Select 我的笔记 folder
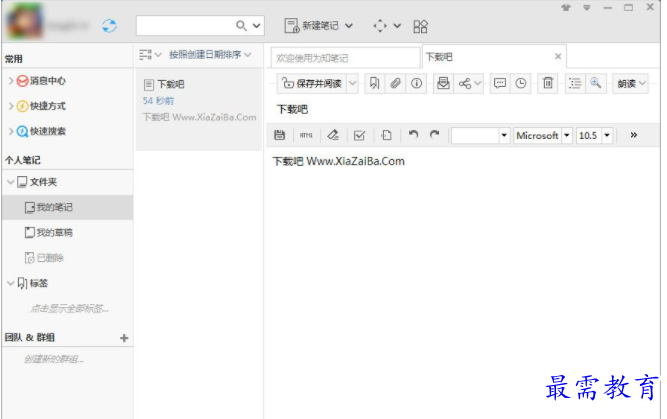Viewport: 667px width, 419px height. click(67, 207)
